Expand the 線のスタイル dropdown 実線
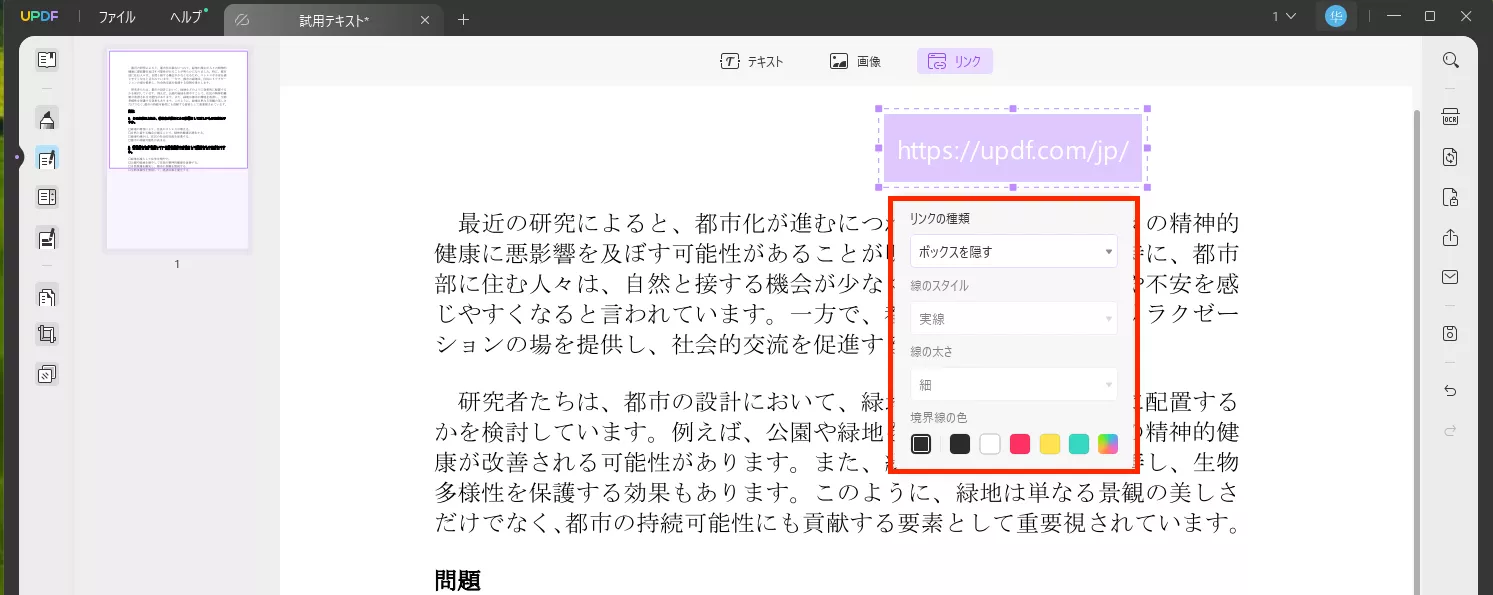 (x=1014, y=318)
